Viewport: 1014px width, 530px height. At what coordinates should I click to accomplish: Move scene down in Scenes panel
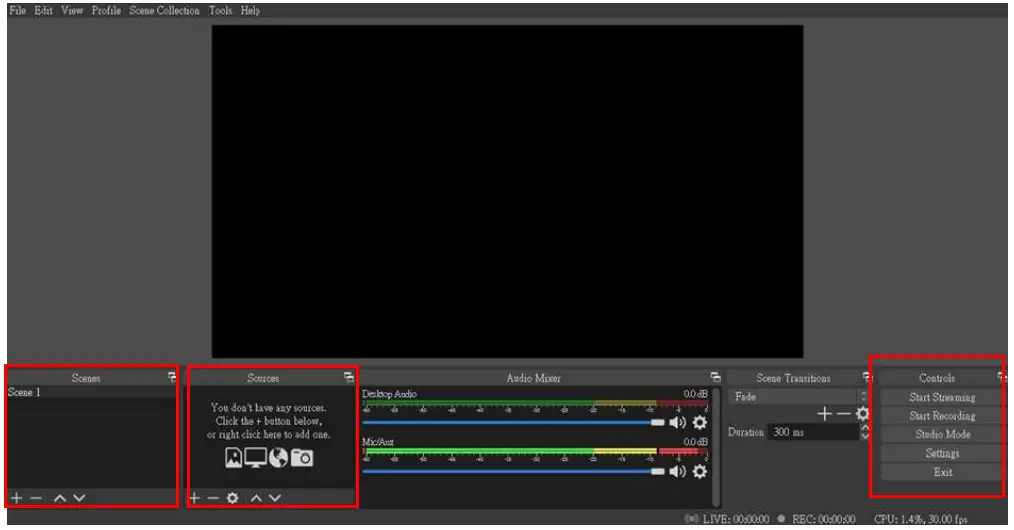(x=79, y=498)
